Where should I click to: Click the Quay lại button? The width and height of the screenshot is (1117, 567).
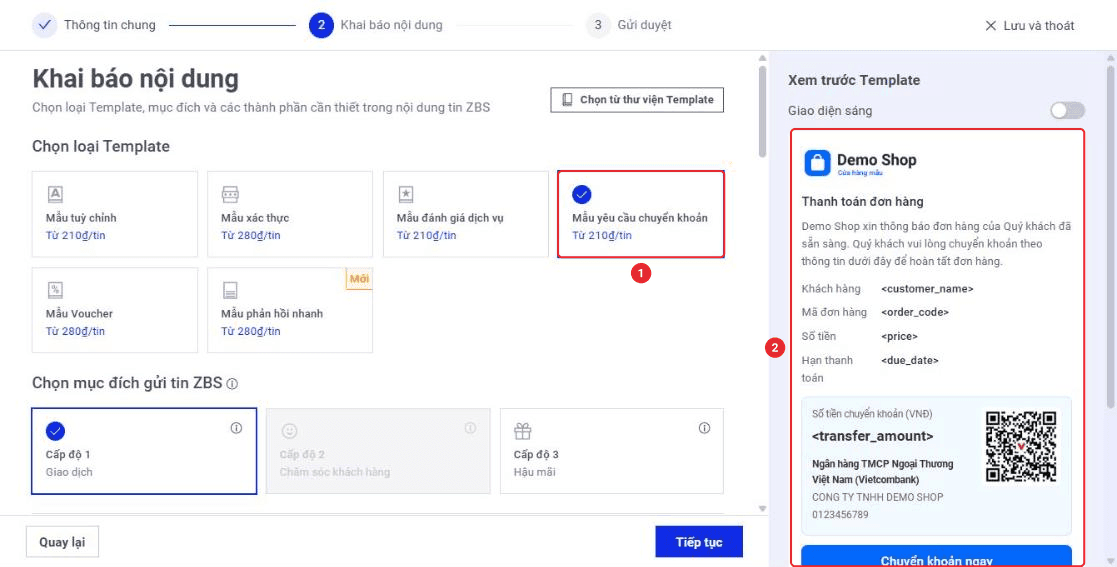click(62, 542)
